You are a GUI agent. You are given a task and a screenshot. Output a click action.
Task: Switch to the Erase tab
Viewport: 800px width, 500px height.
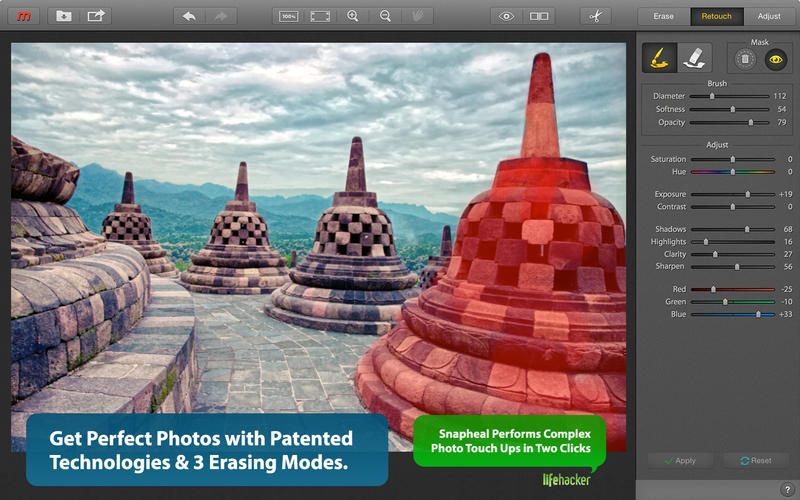point(664,16)
